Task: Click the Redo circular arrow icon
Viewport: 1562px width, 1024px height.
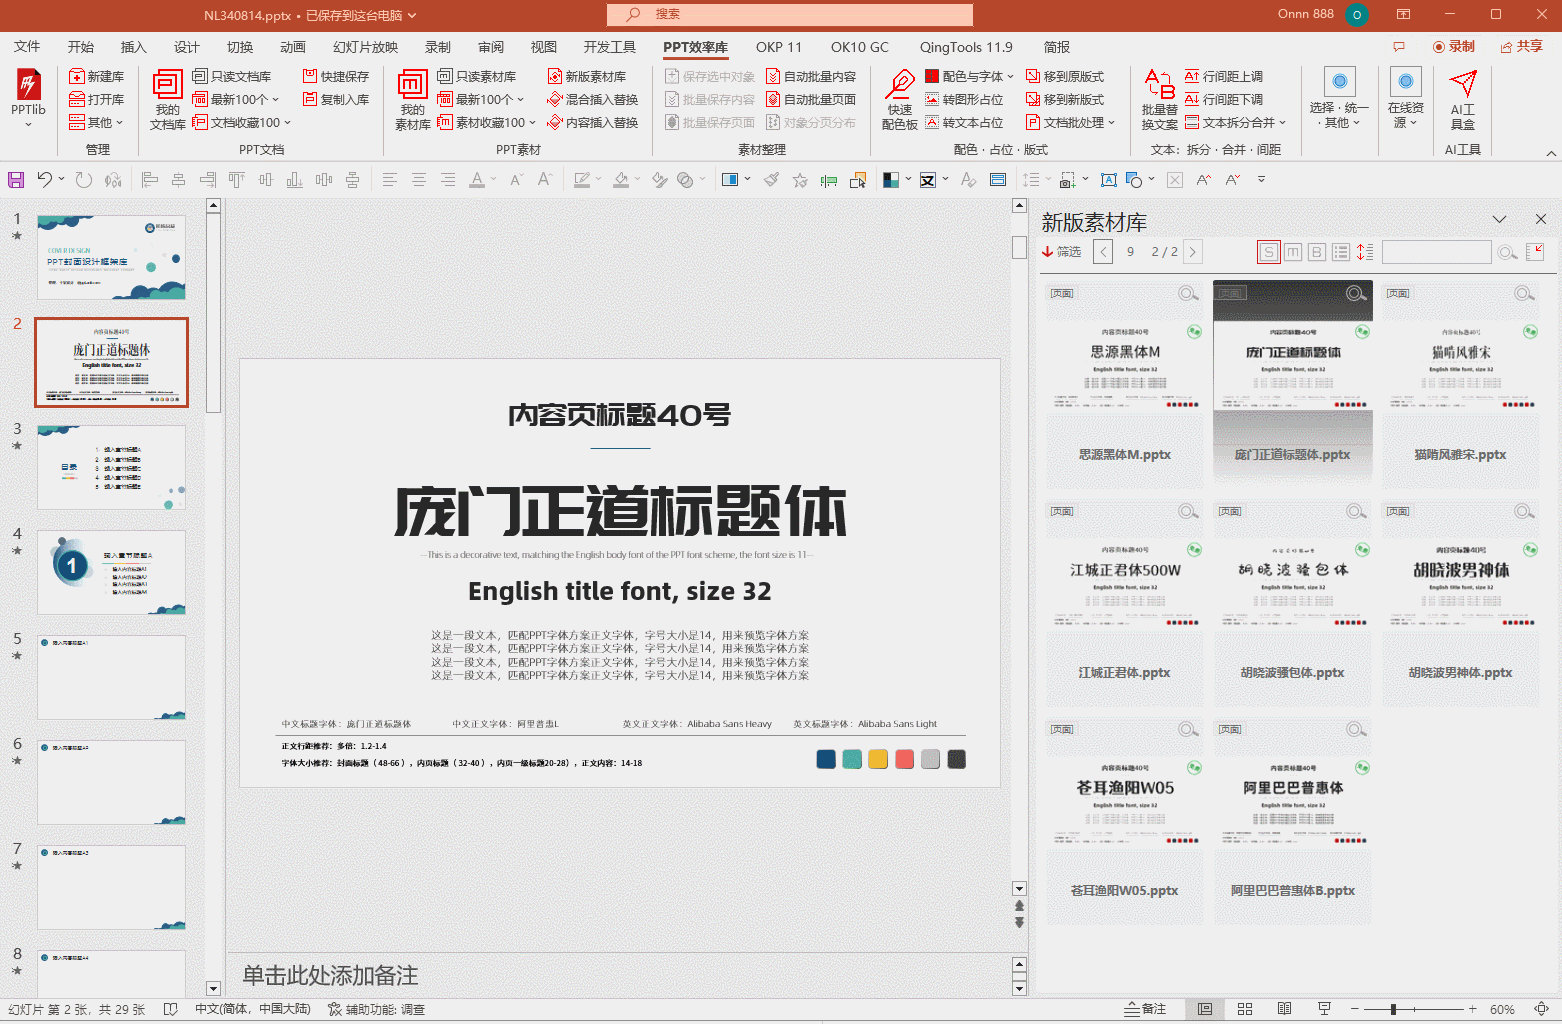Action: 84,180
